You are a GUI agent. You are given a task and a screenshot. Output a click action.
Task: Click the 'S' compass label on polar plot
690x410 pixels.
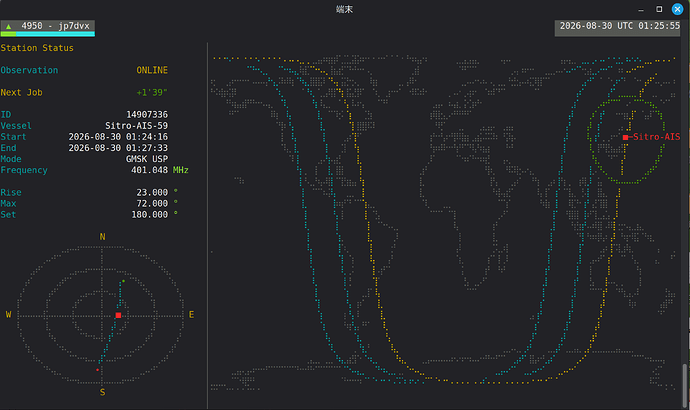tap(102, 392)
